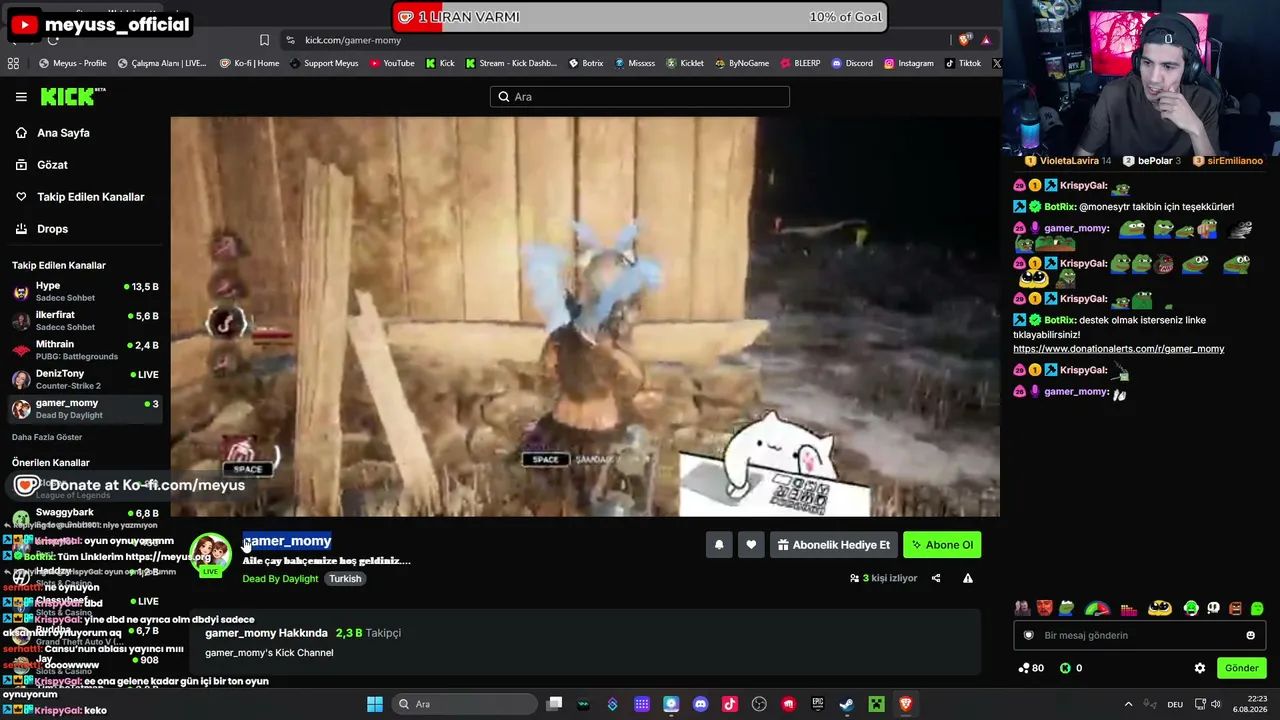
Task: Report the stream with warning icon
Action: [x=968, y=578]
